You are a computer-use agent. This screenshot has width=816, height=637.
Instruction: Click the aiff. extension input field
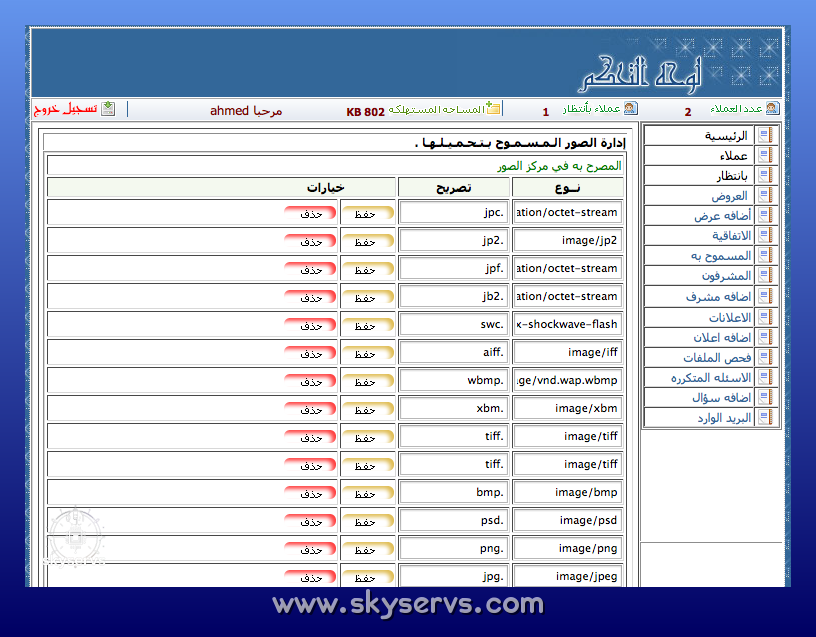tap(453, 352)
